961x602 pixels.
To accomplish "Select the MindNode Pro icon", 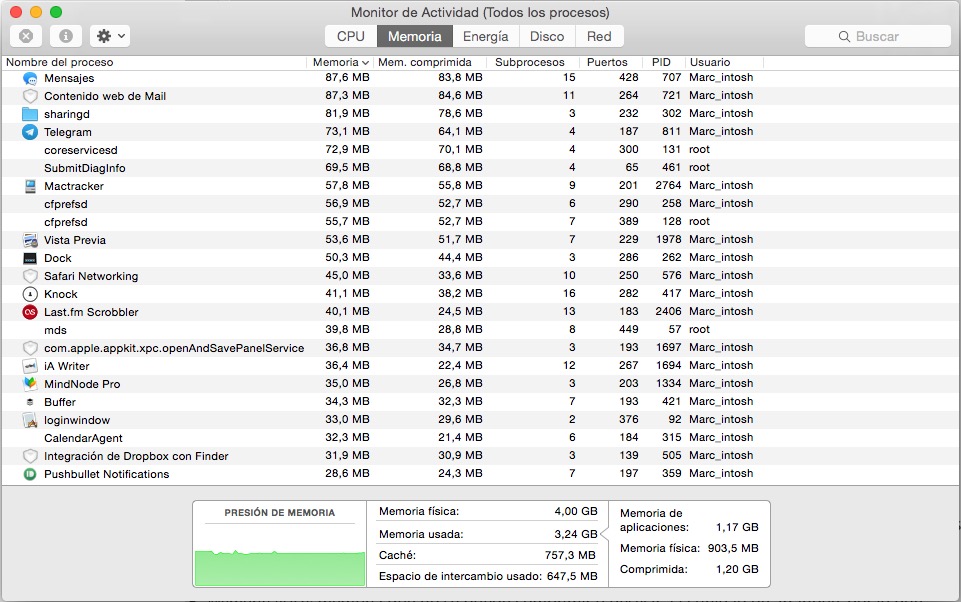I will tap(31, 383).
